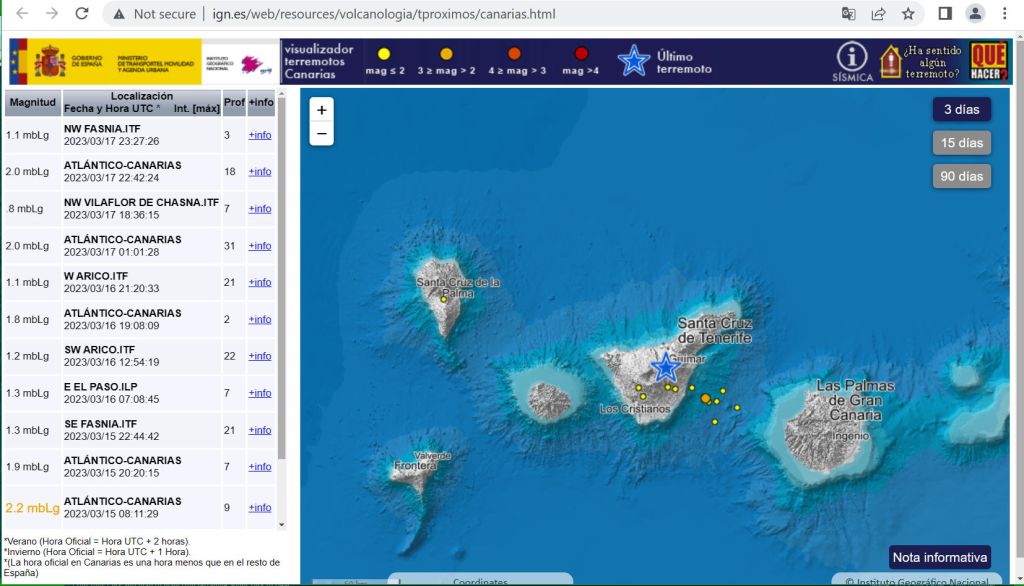Click the earthquake list scrollbar down arrow
1024x586 pixels.
(281, 523)
